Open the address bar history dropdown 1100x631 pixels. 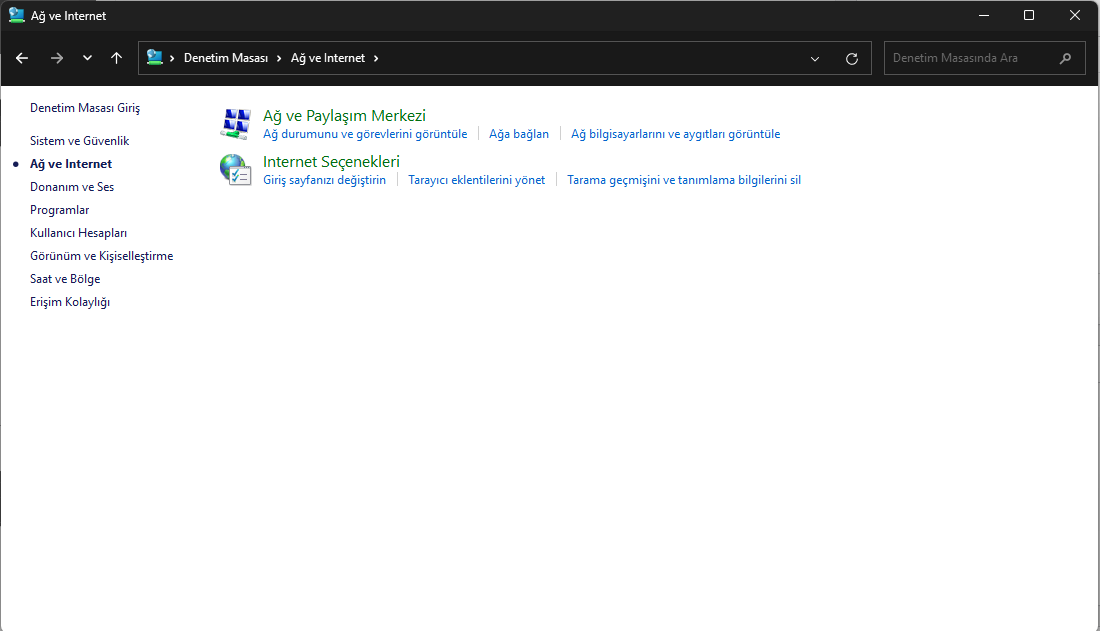click(814, 59)
